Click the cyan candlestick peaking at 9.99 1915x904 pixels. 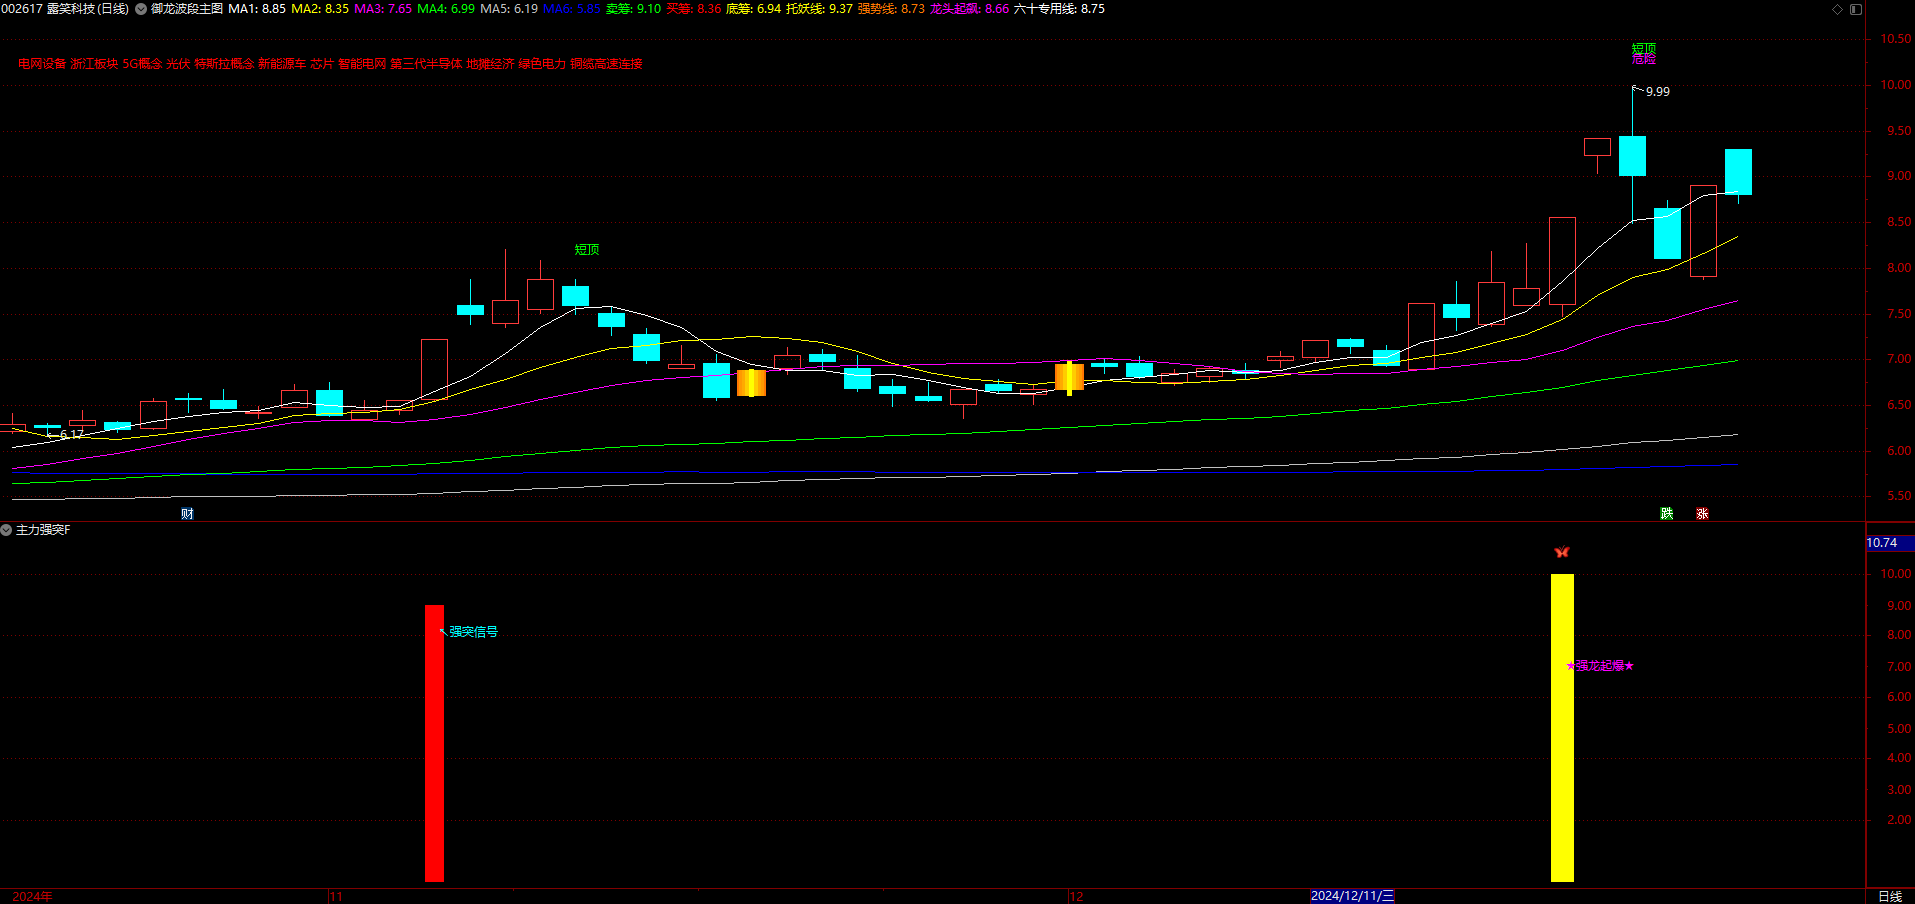(1632, 155)
